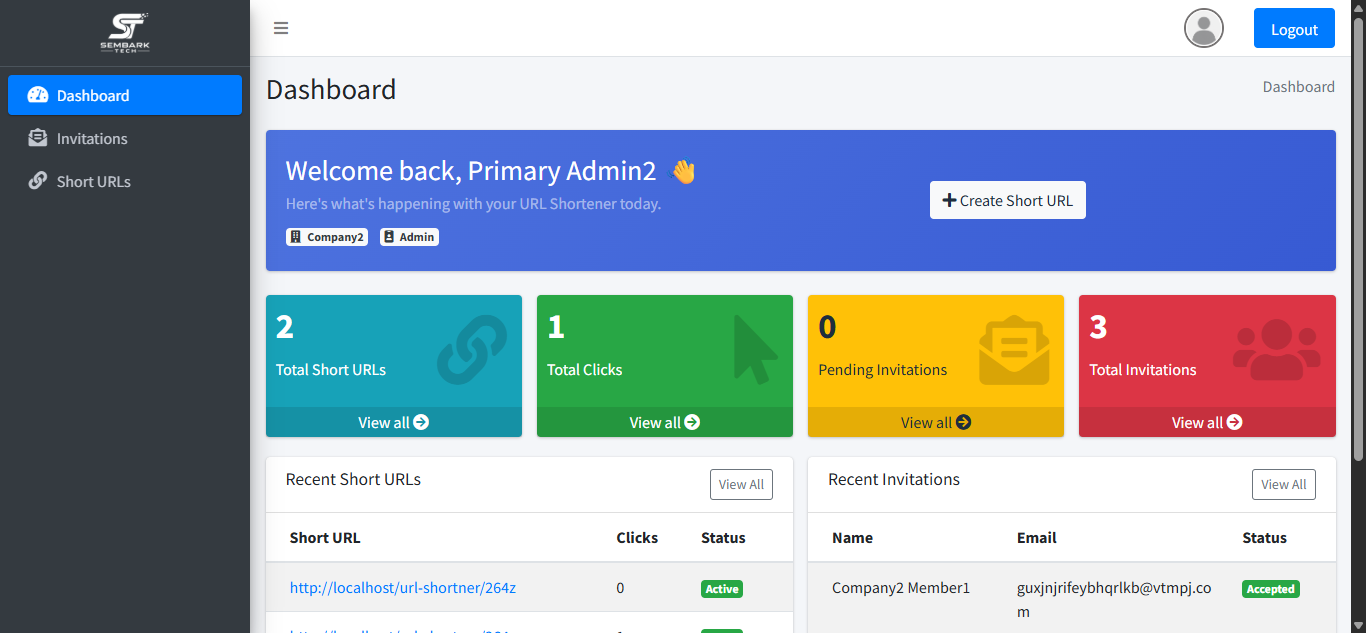Toggle the sidebar hamburger menu
This screenshot has height=633, width=1366.
pyautogui.click(x=281, y=28)
